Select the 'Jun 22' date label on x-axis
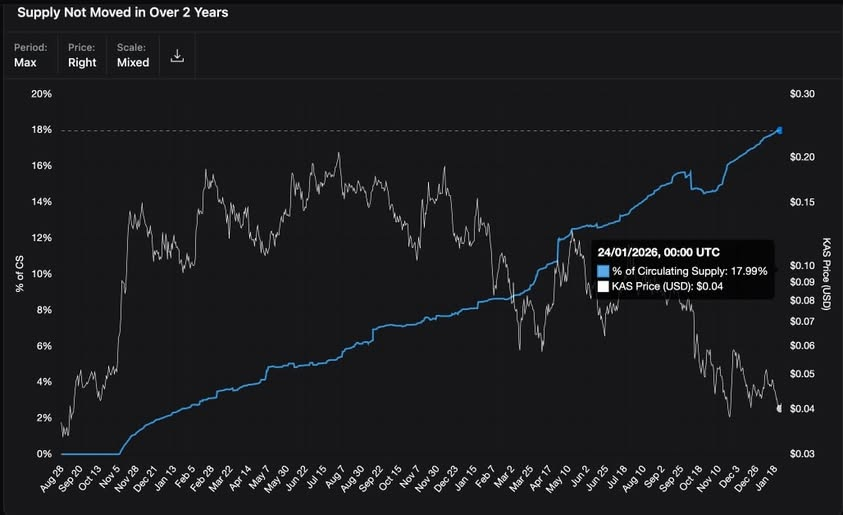This screenshot has width=843, height=515. [x=297, y=478]
